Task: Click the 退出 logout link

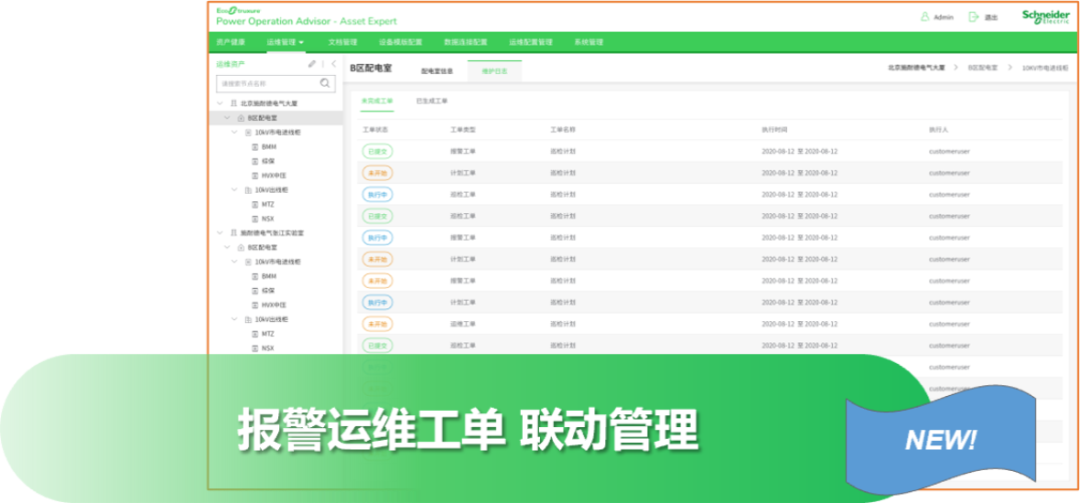Action: point(991,18)
